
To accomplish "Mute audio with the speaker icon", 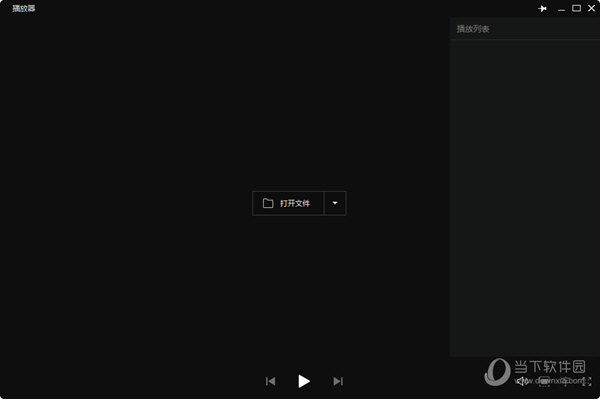I will (522, 381).
